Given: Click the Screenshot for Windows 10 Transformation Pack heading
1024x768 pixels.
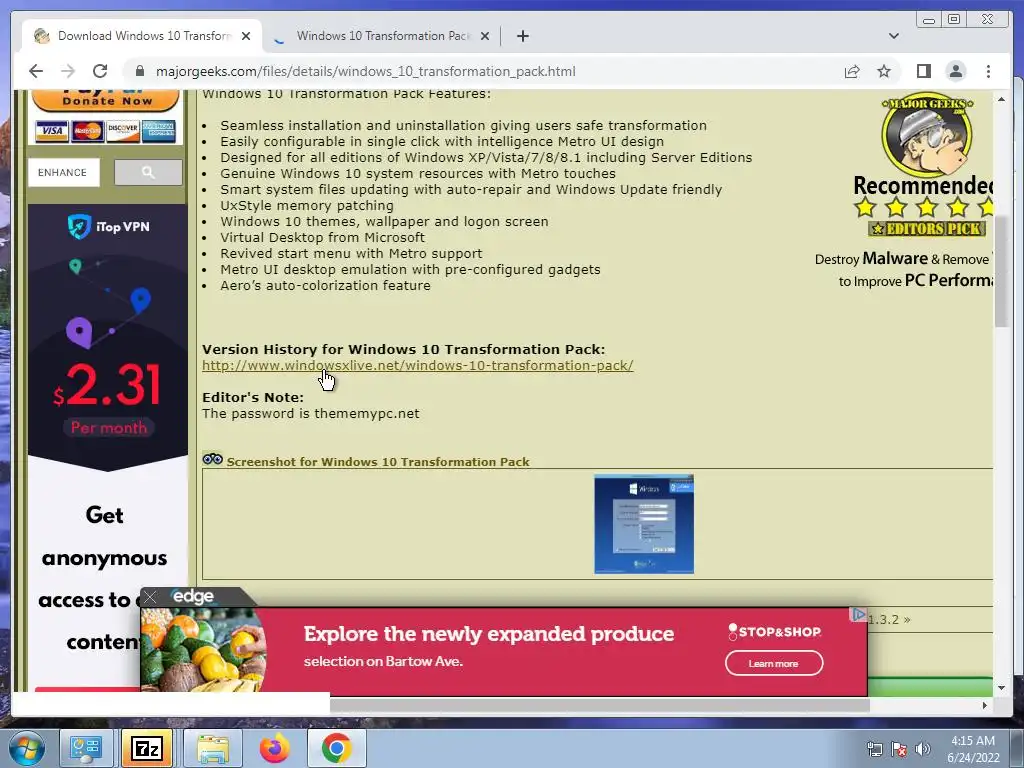Looking at the screenshot, I should 377,462.
